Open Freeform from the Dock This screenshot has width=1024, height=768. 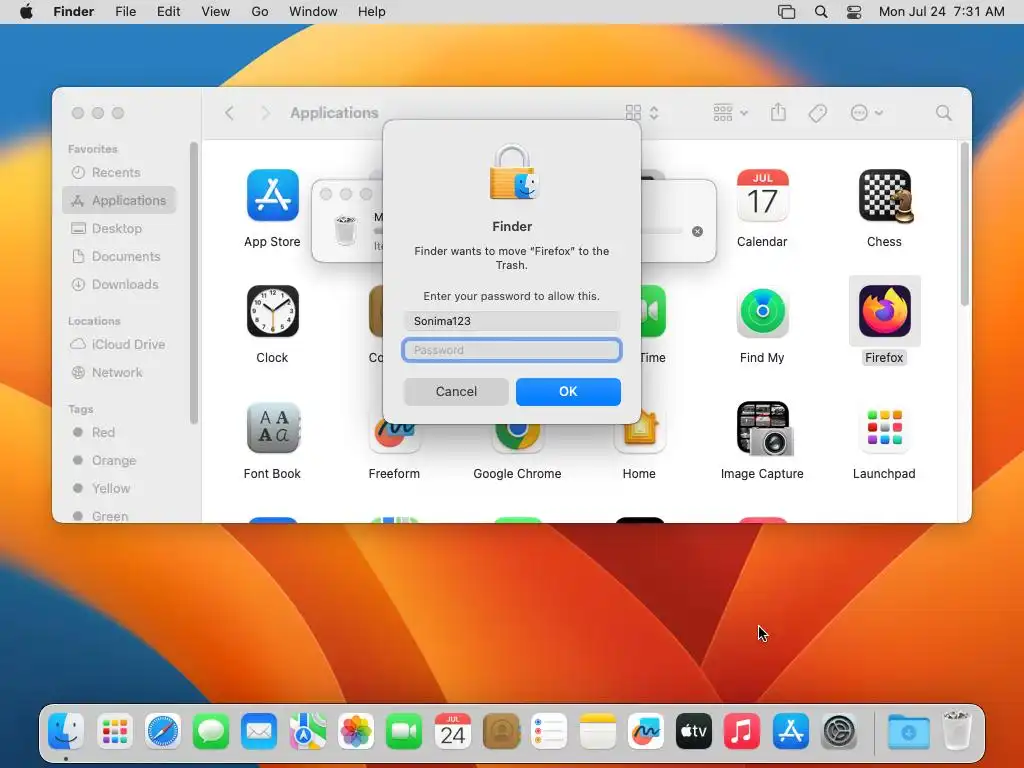coord(645,731)
